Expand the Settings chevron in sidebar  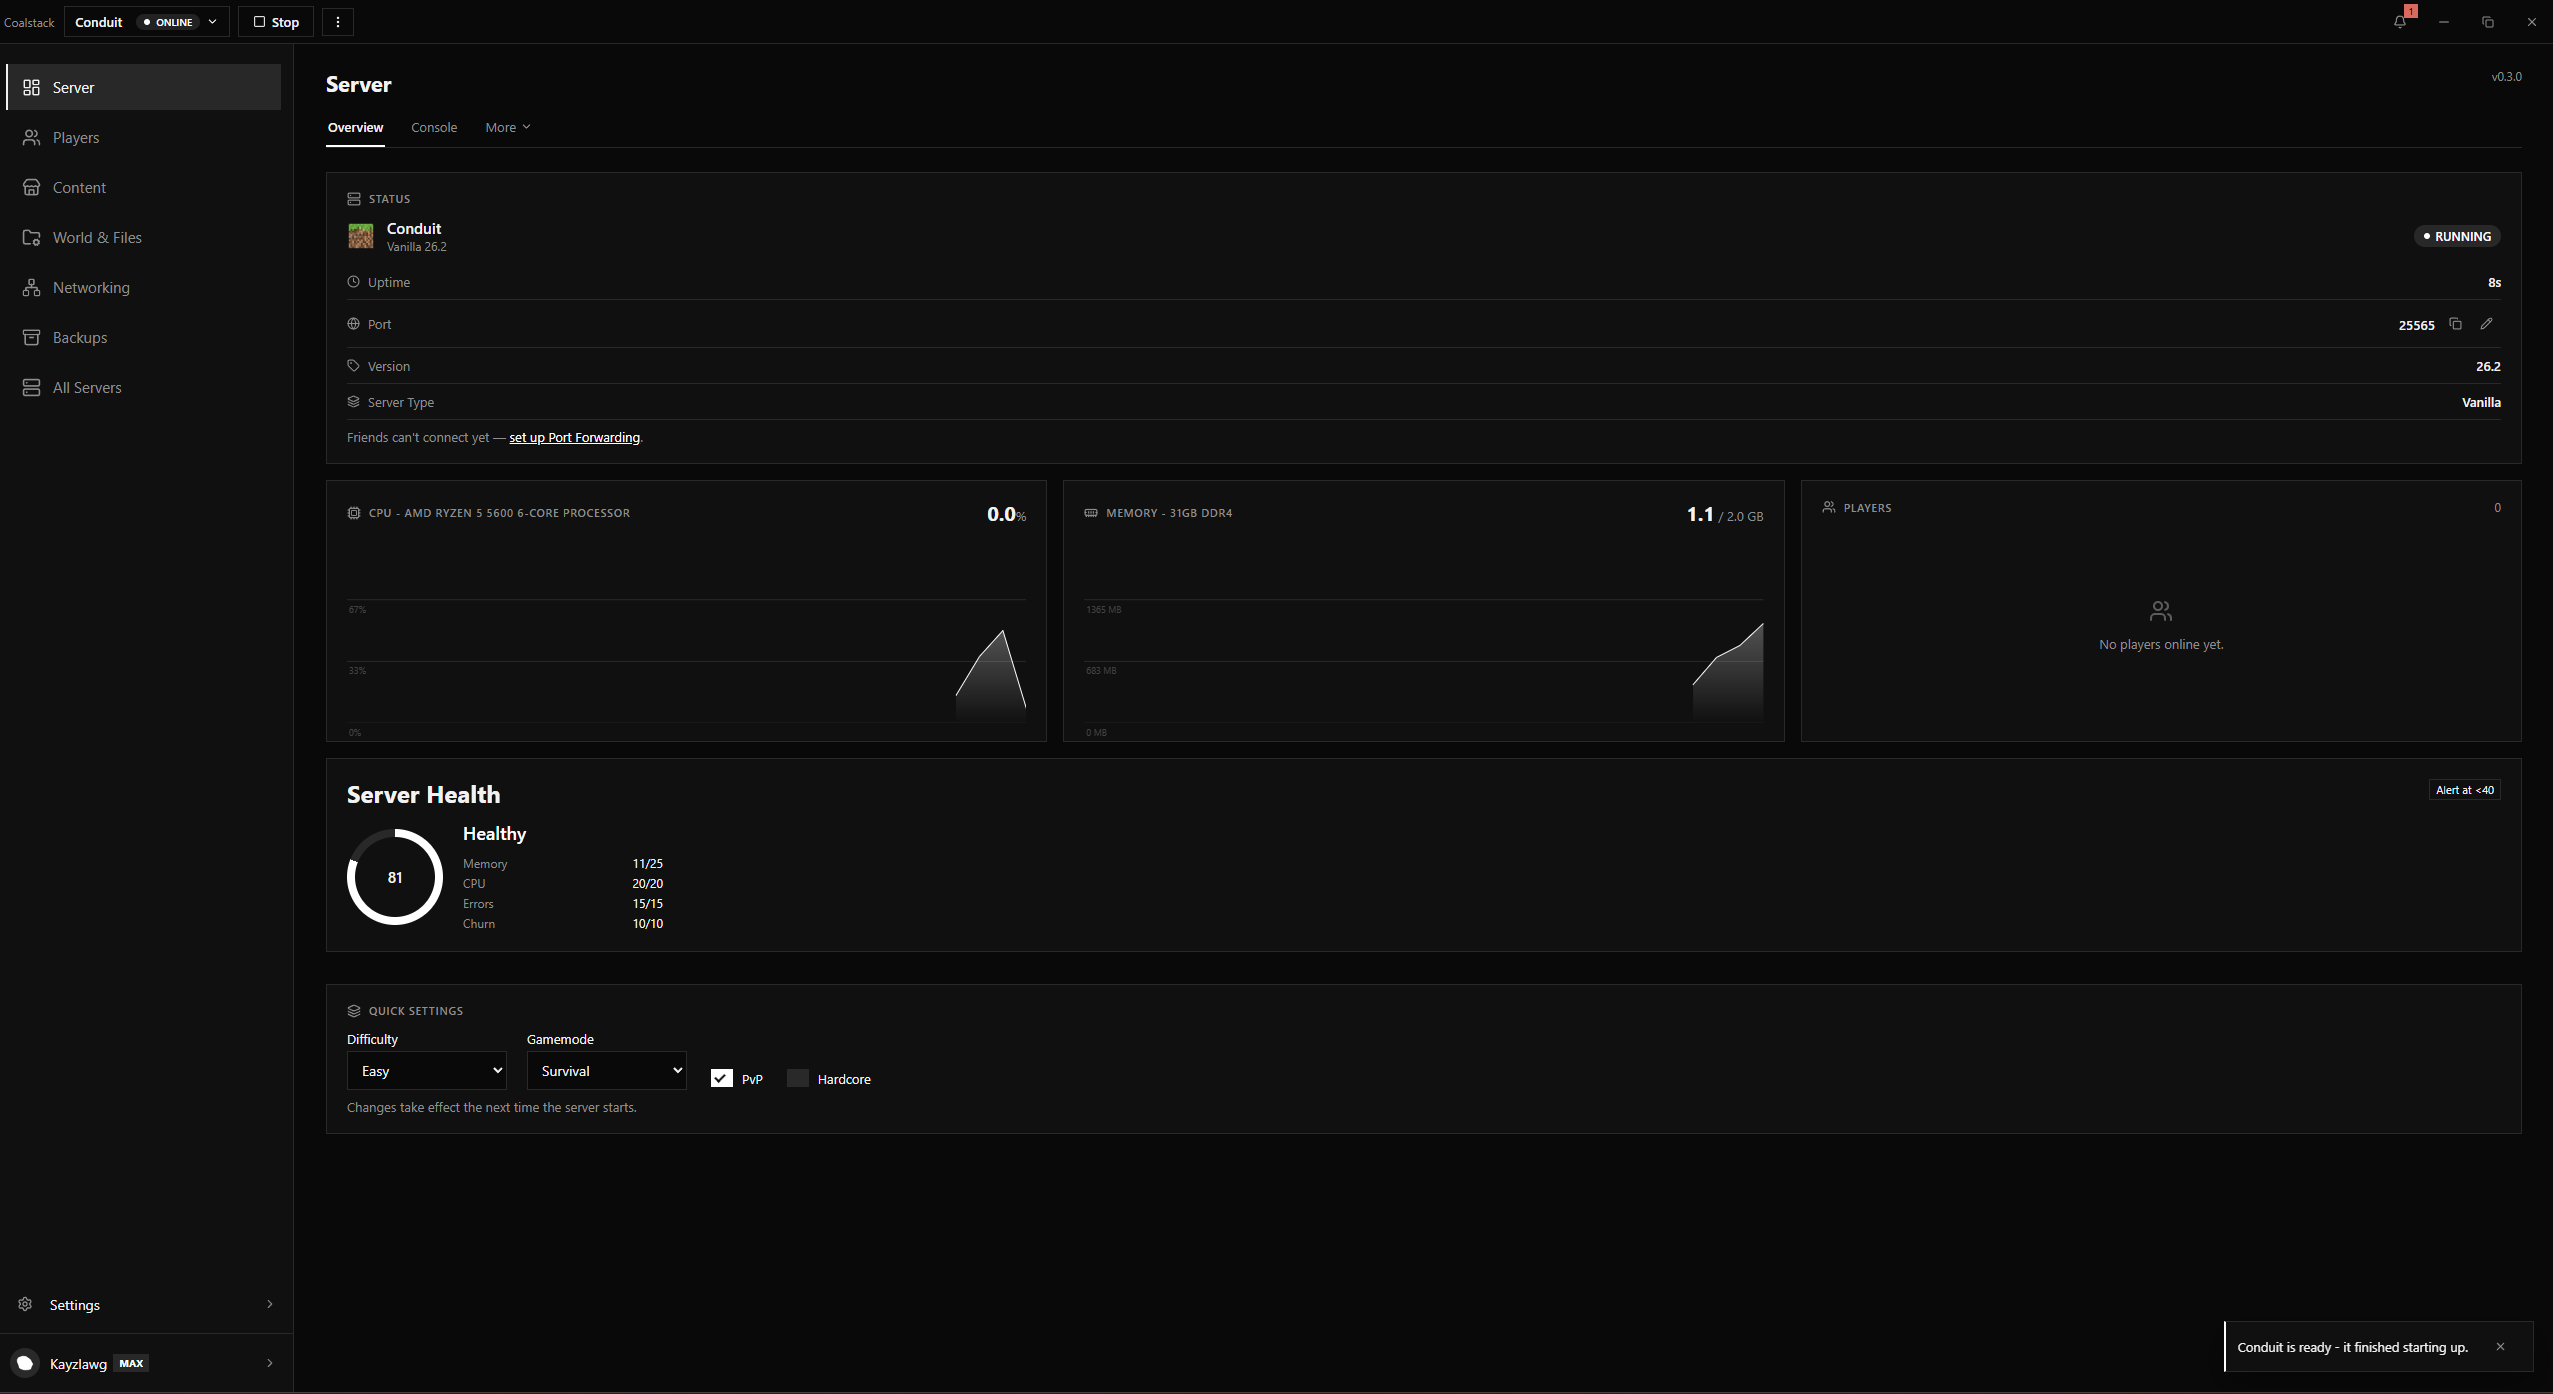[269, 1304]
